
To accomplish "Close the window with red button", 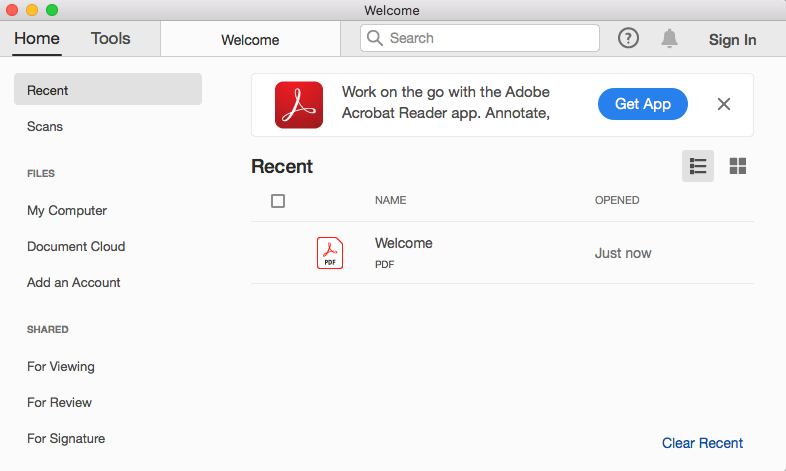I will (12, 10).
